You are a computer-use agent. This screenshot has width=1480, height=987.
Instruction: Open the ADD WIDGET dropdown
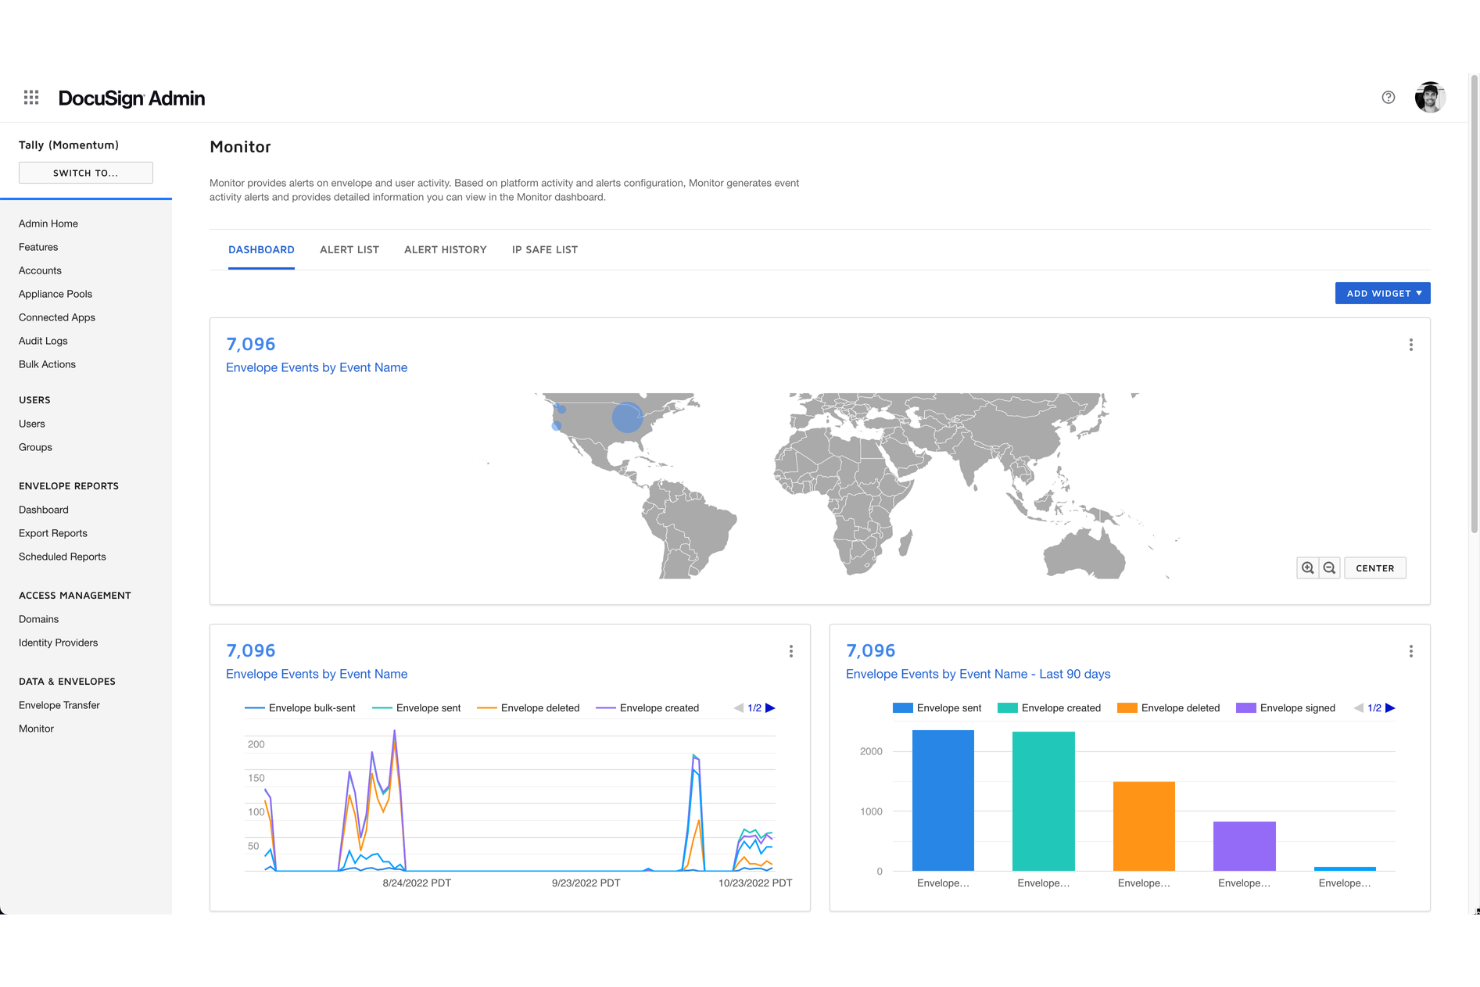pos(1382,292)
